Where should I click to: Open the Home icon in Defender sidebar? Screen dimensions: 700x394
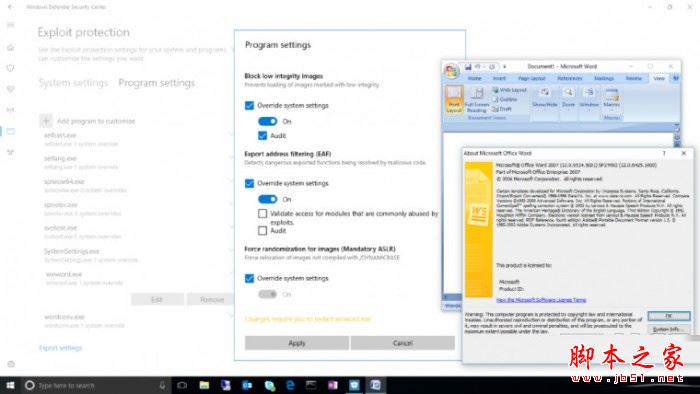tap(11, 47)
